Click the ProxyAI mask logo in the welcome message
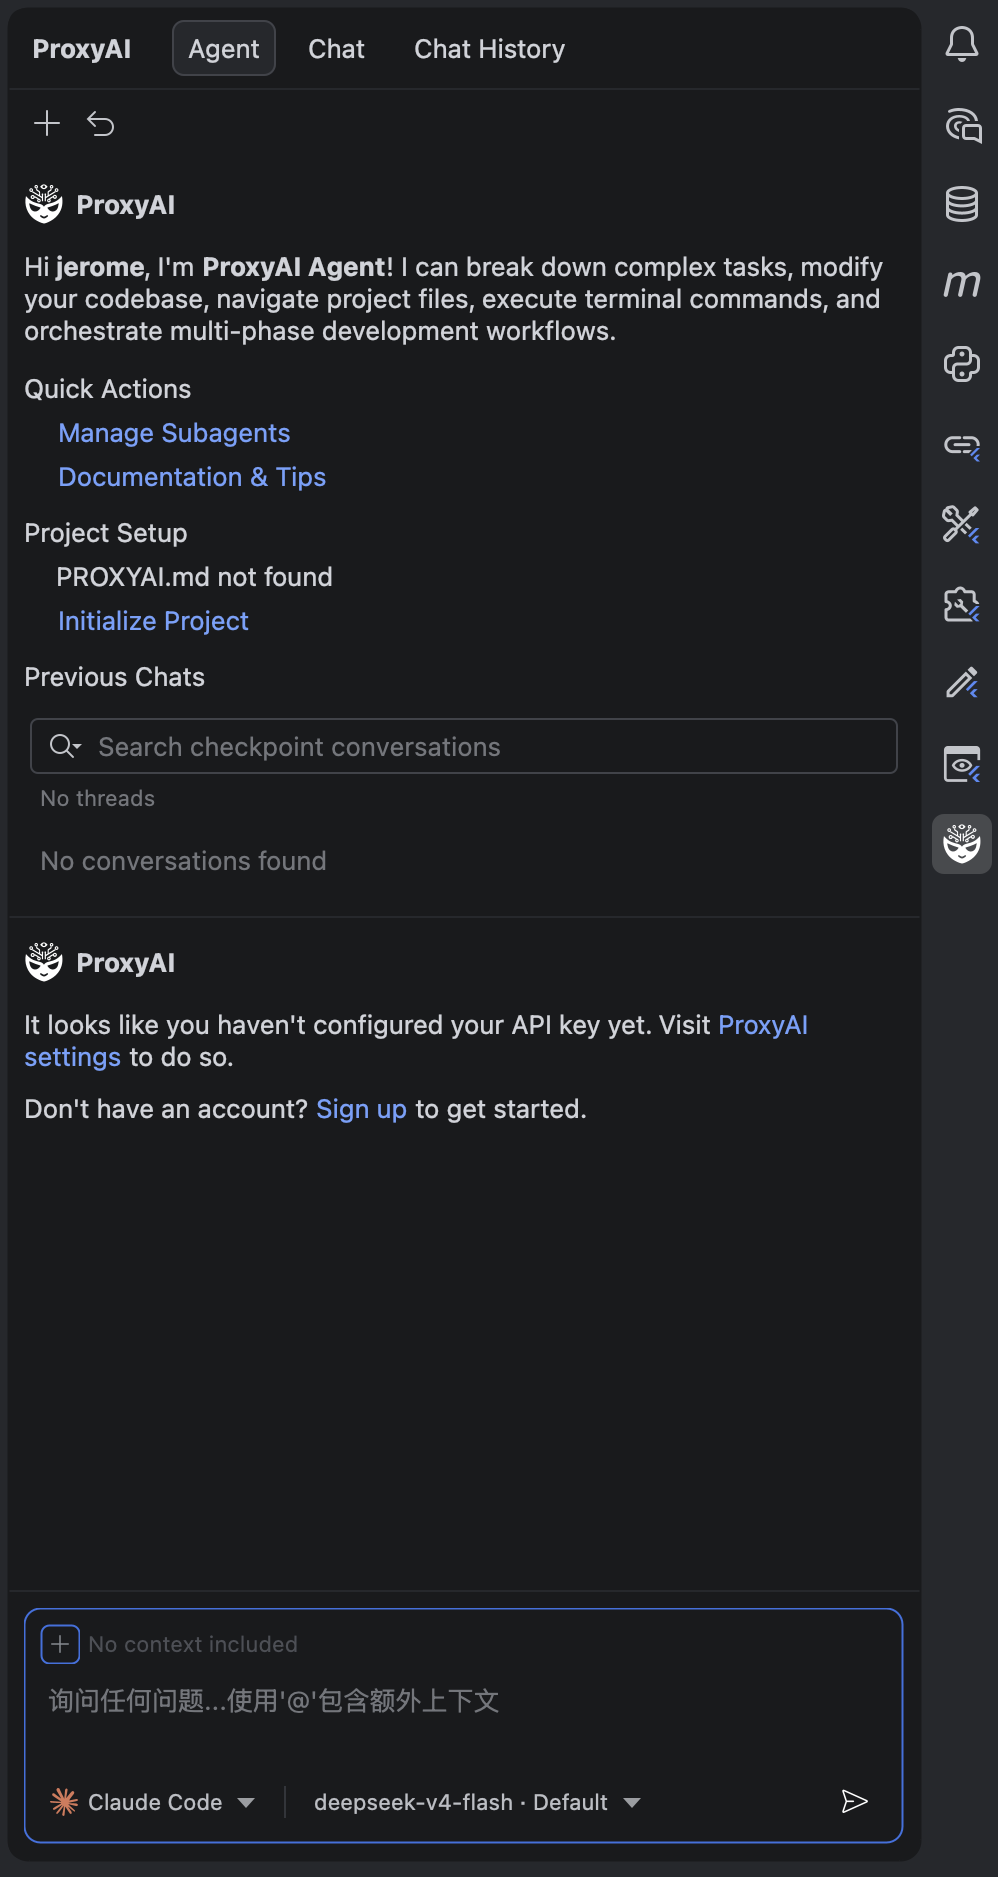Viewport: 998px width, 1877px height. click(x=44, y=204)
